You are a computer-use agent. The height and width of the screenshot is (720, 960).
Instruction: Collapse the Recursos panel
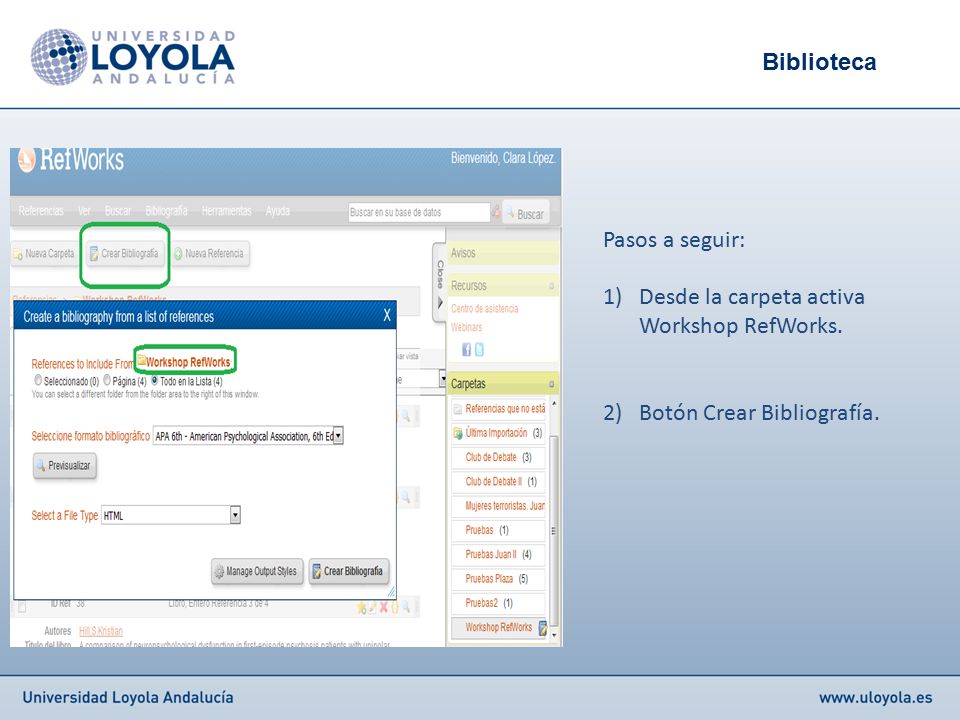tap(551, 286)
